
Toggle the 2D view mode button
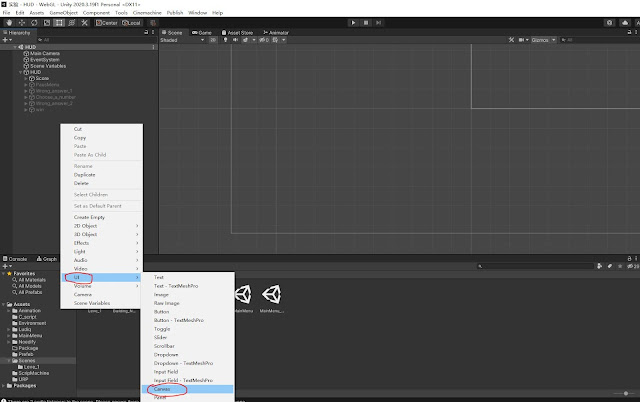213,40
